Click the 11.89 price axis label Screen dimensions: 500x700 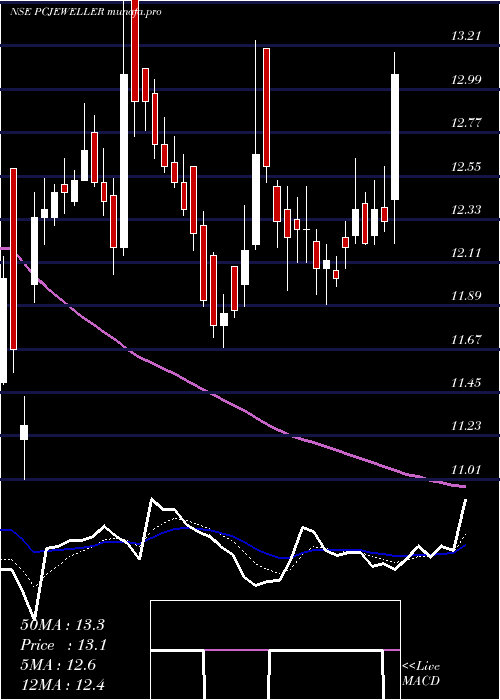[466, 296]
